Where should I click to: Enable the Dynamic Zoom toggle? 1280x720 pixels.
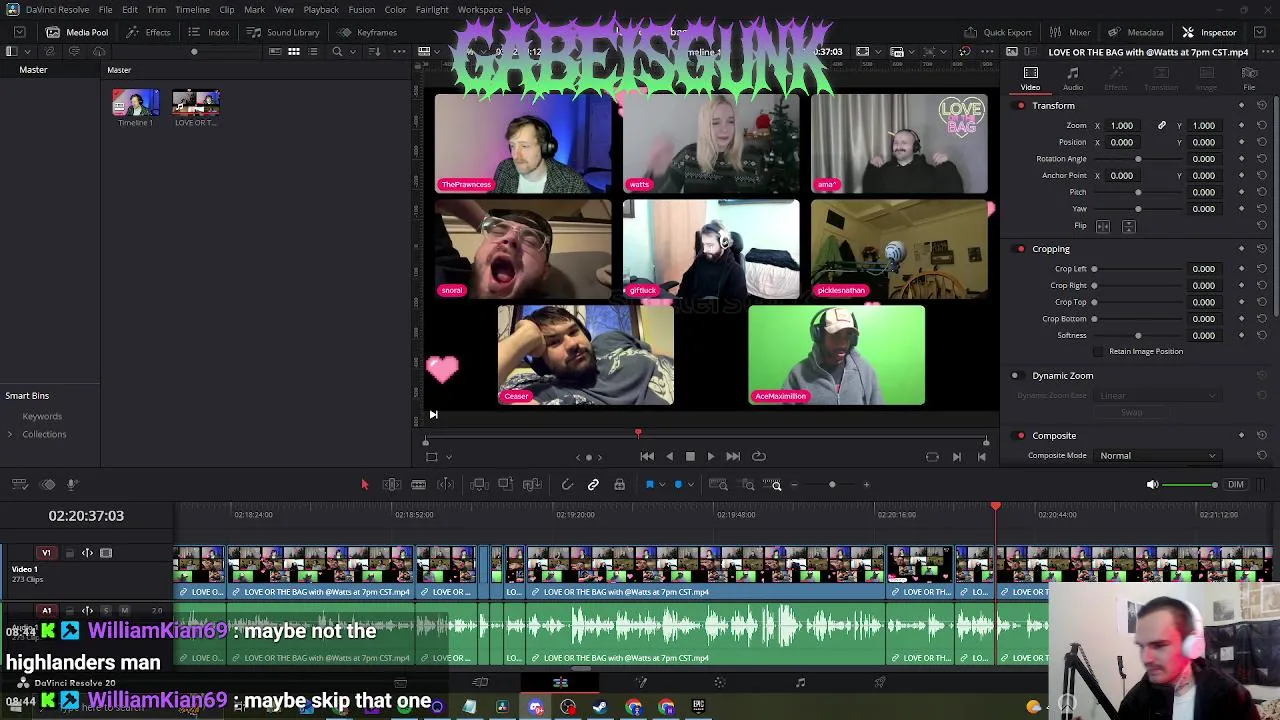(x=1015, y=376)
